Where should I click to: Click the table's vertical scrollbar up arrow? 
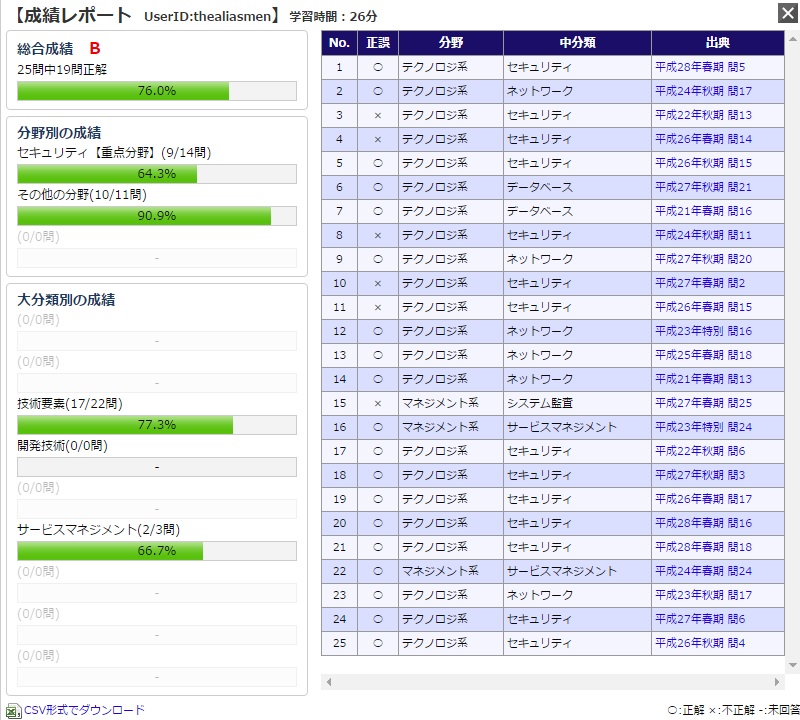793,39
